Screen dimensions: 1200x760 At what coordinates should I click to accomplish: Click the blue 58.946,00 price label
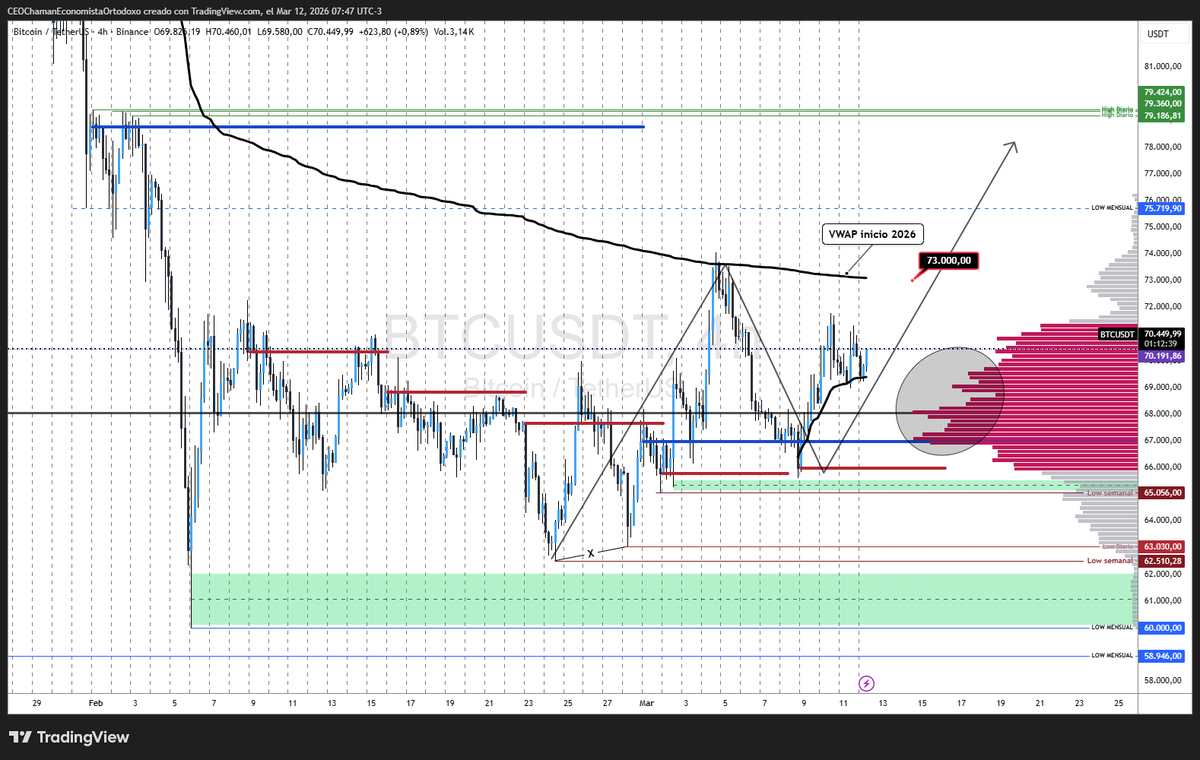(x=1163, y=655)
